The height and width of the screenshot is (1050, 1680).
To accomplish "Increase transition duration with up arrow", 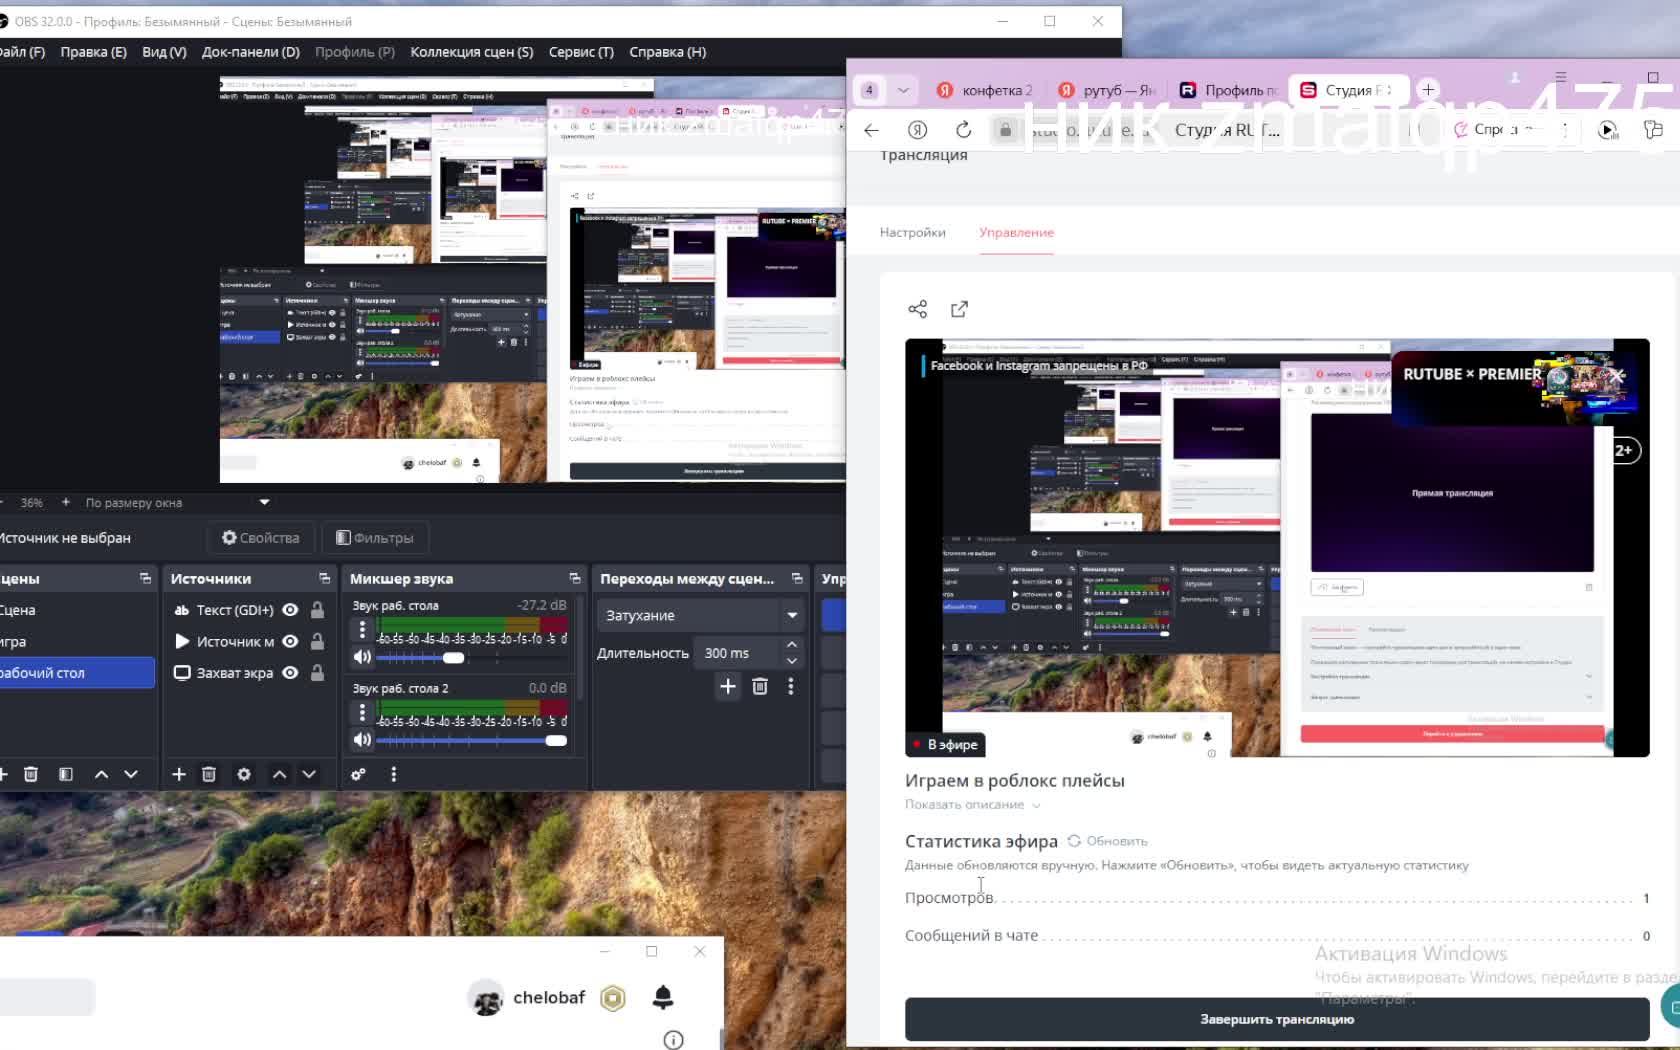I will [x=791, y=645].
